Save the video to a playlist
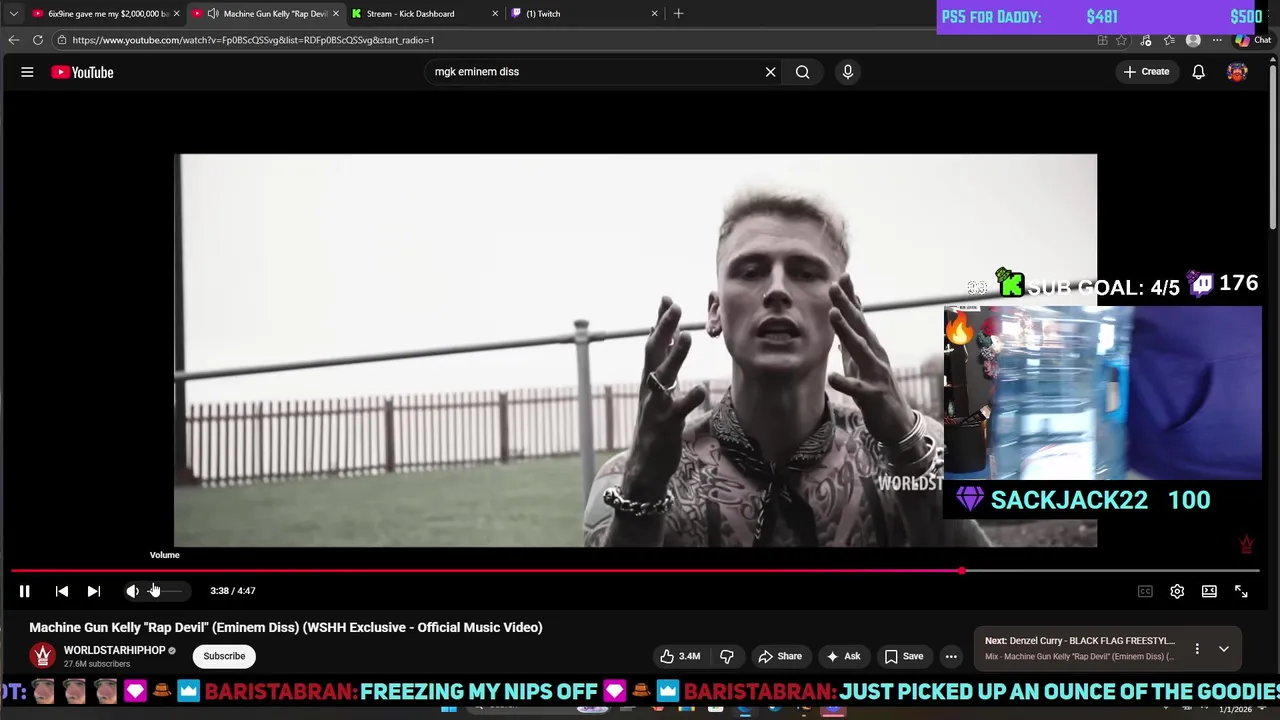The image size is (1280, 720). point(903,656)
